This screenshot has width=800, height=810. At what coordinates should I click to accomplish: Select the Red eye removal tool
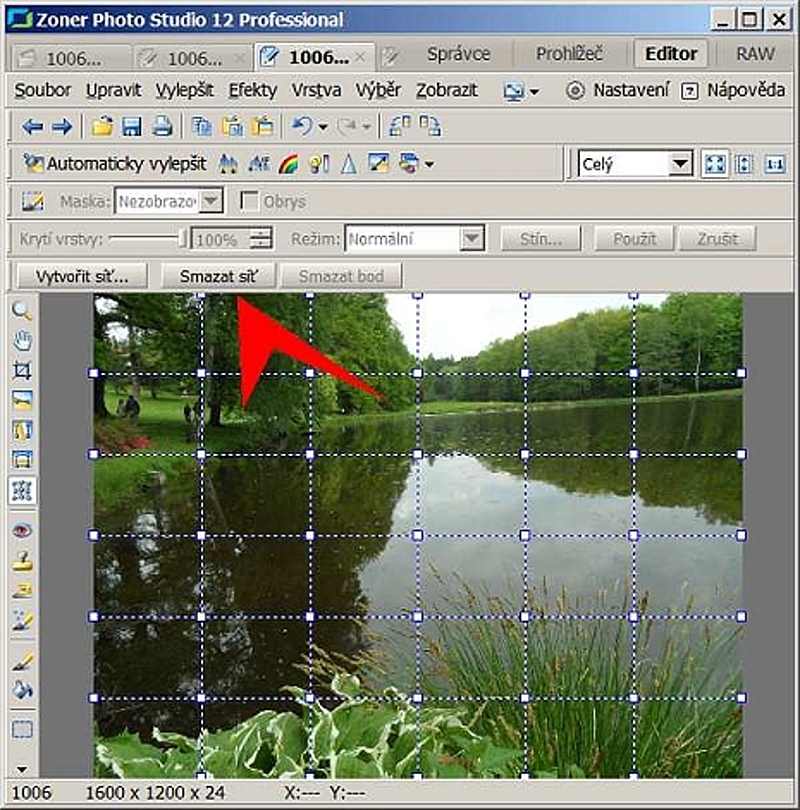coord(22,531)
